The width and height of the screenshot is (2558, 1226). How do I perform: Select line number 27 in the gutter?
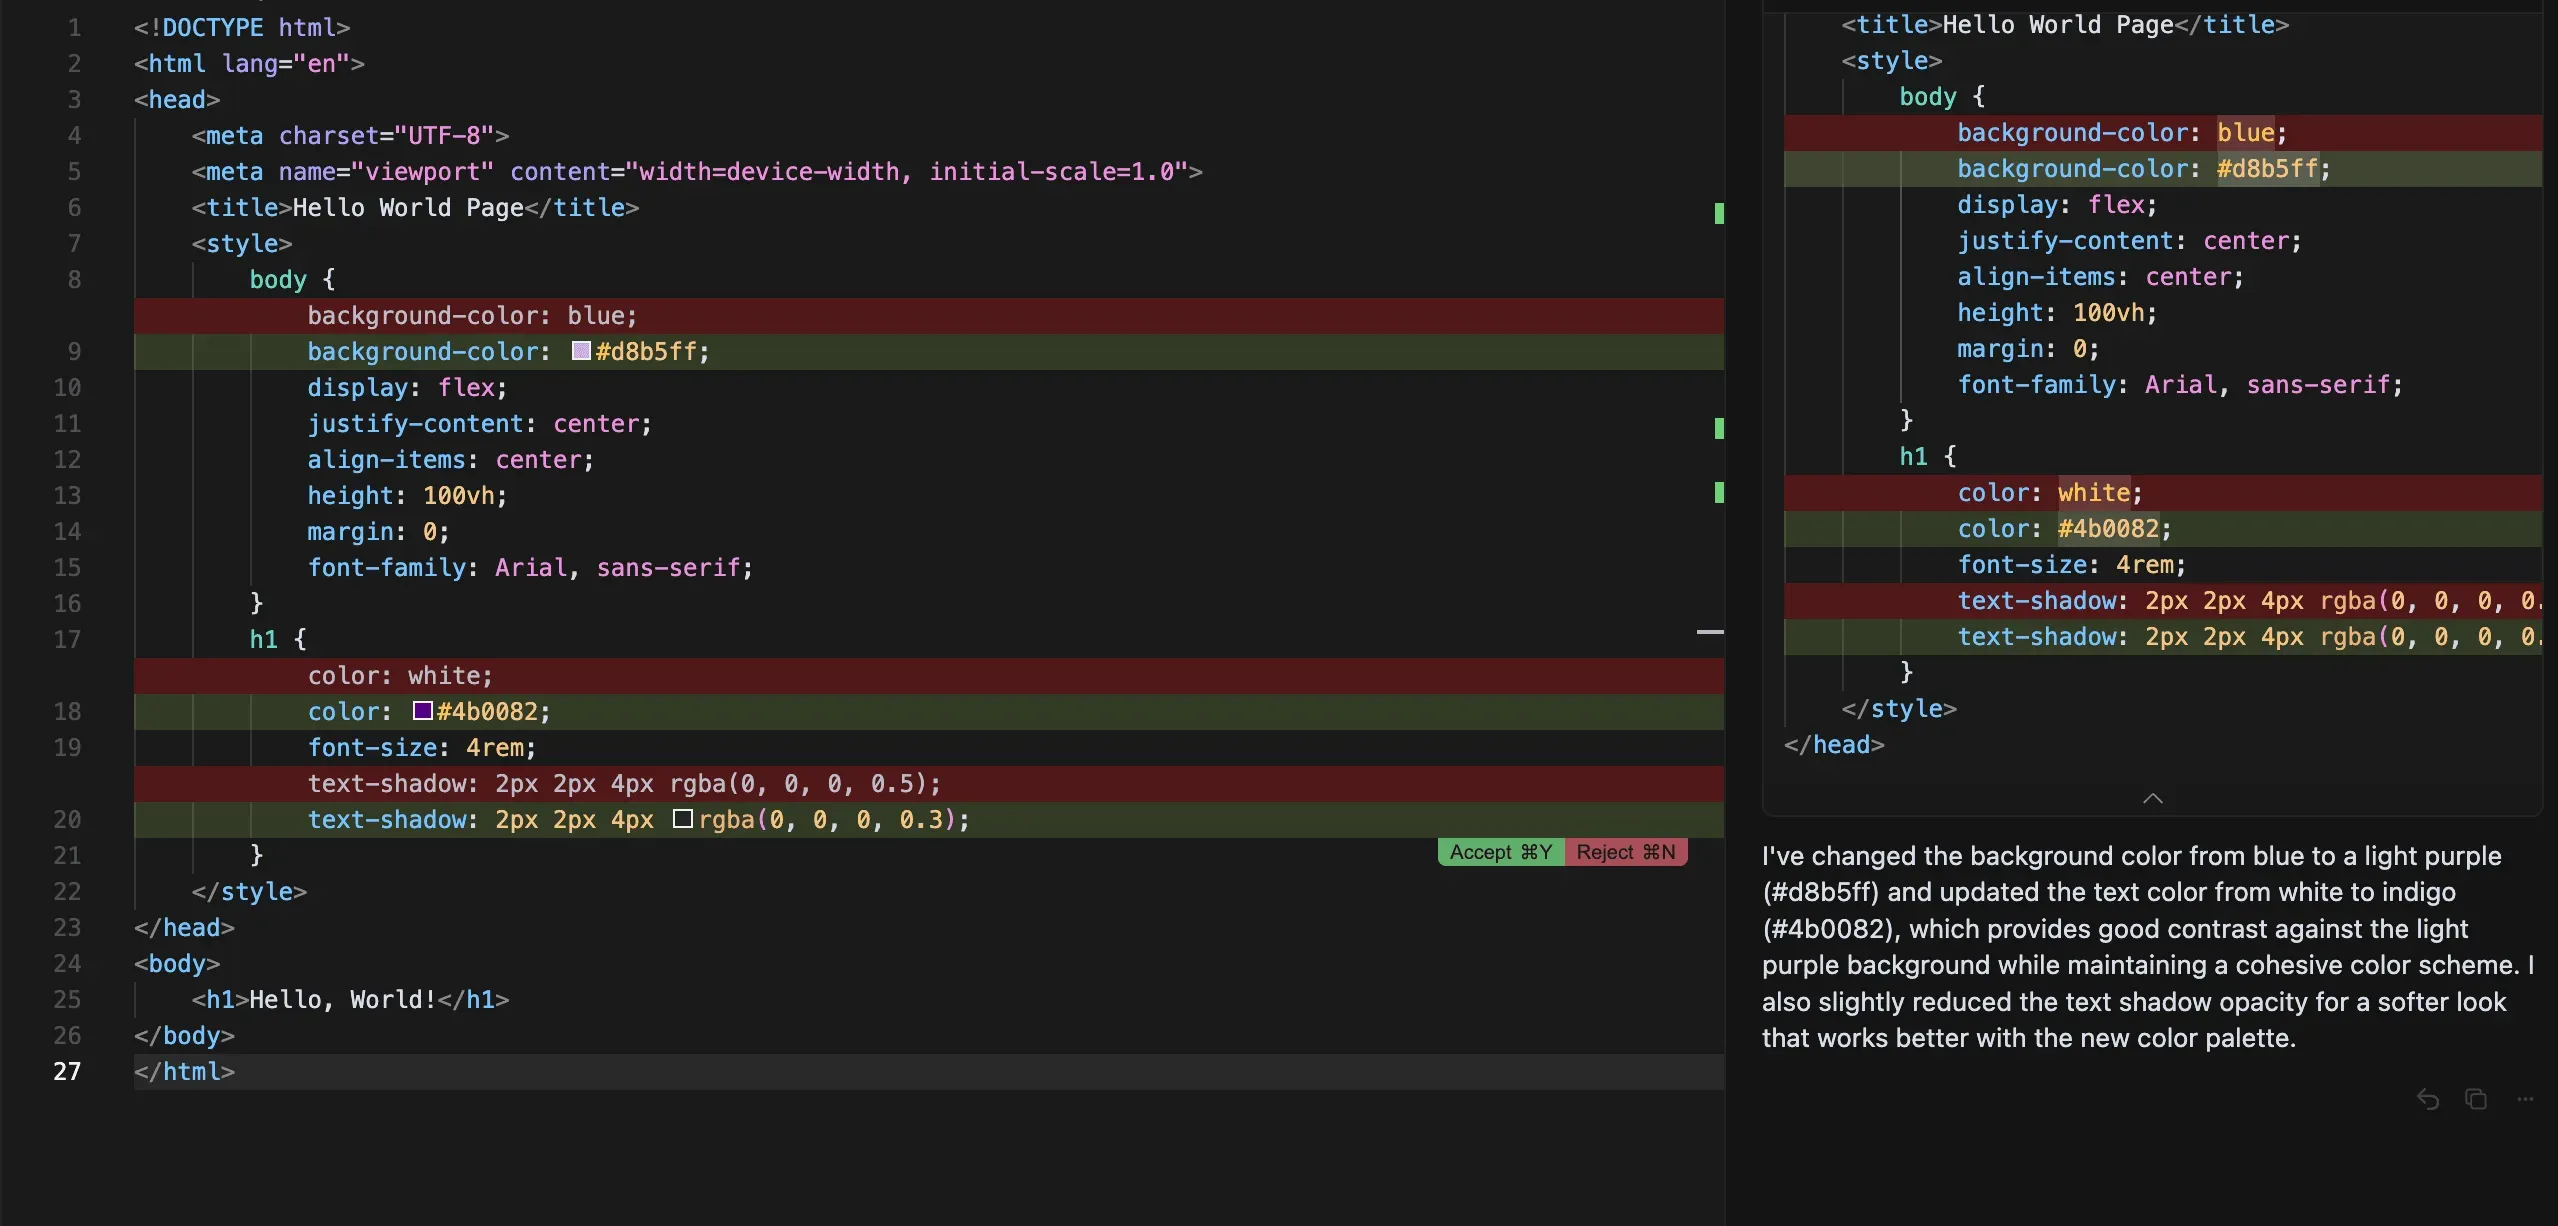tap(67, 1071)
